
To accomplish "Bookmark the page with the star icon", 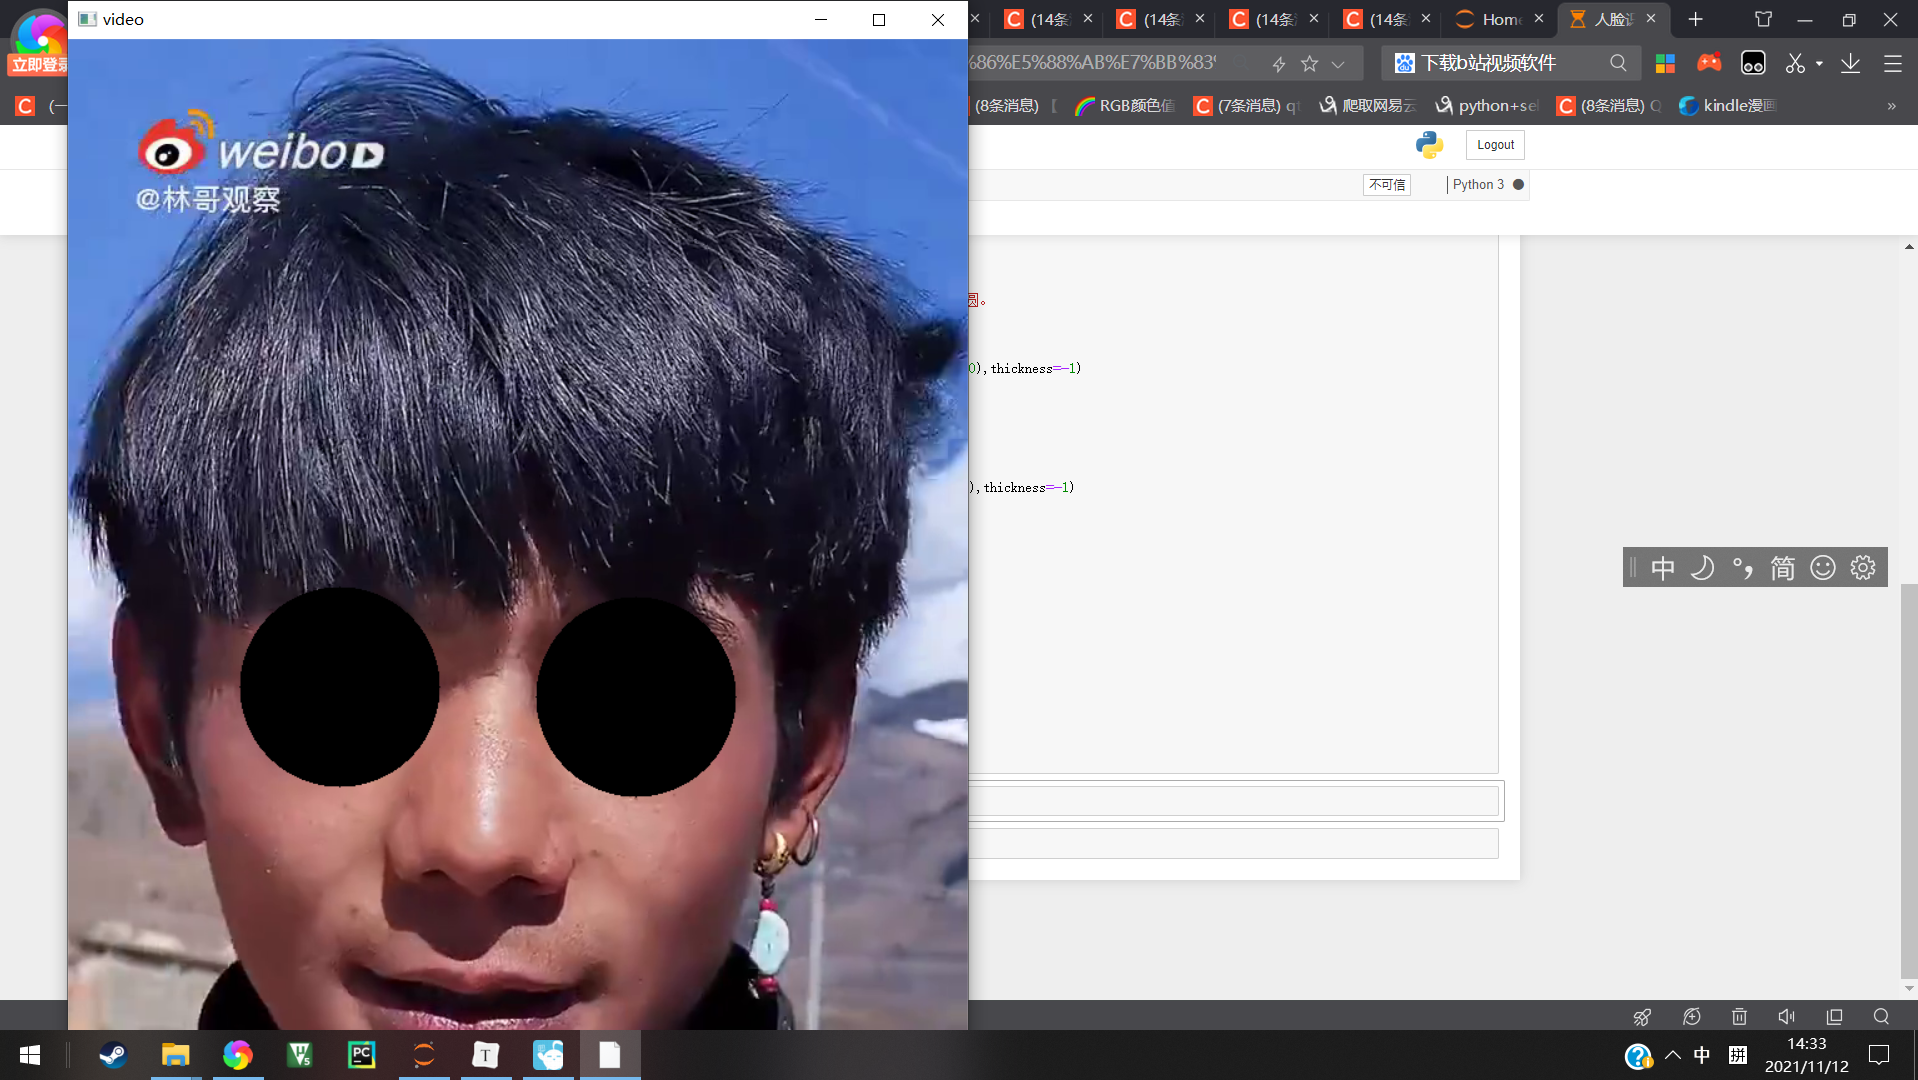I will point(1309,64).
